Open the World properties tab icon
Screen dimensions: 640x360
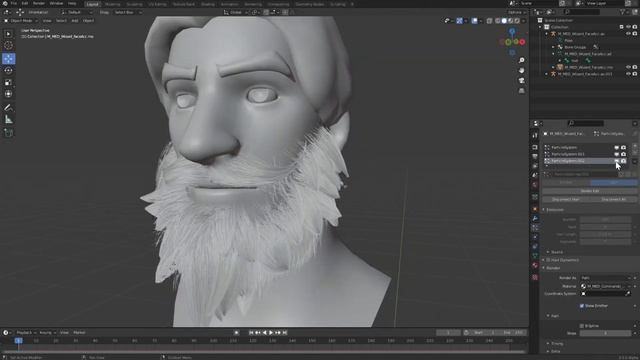(535, 185)
